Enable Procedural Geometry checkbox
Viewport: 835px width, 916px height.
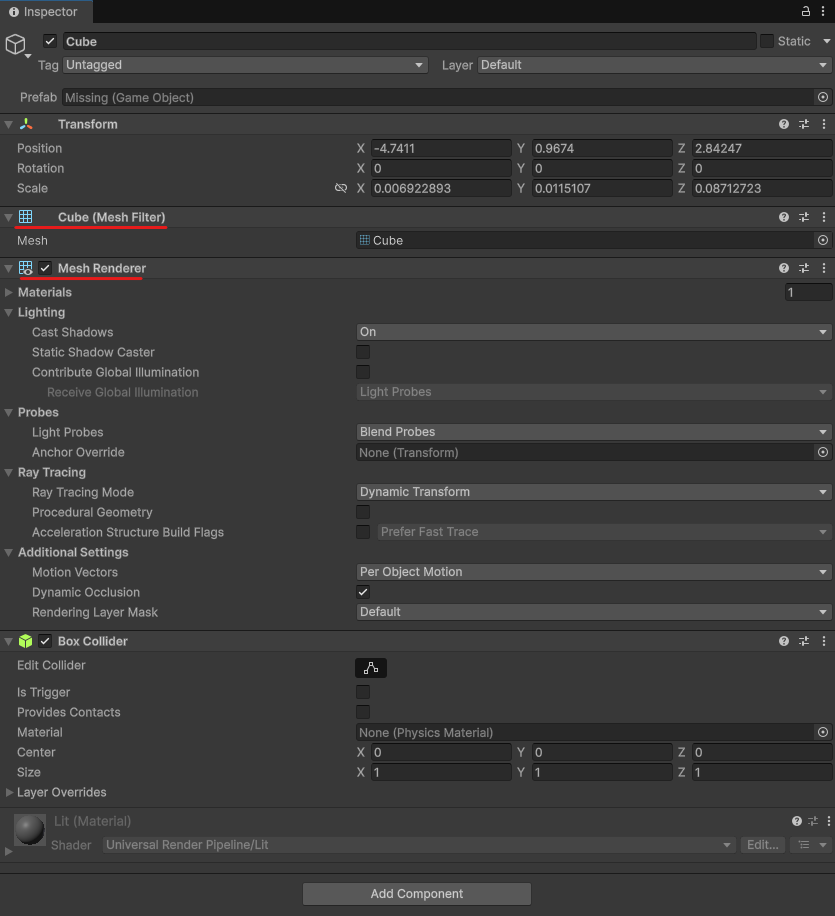pyautogui.click(x=363, y=512)
